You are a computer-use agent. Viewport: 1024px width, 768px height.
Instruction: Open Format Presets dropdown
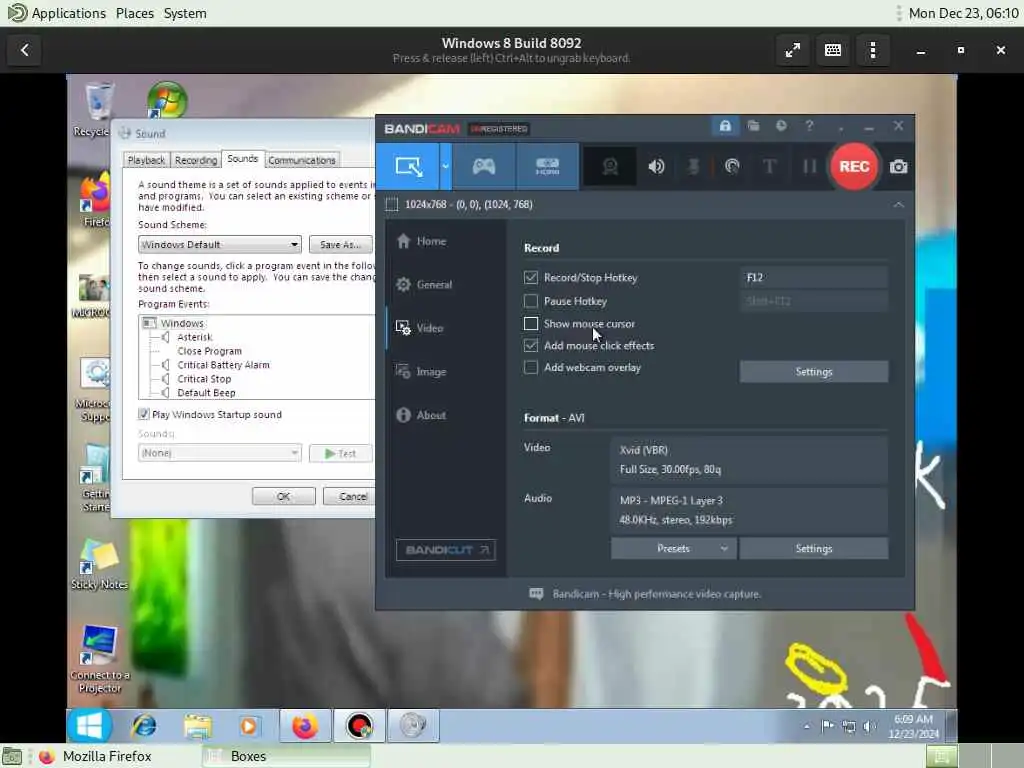(673, 549)
